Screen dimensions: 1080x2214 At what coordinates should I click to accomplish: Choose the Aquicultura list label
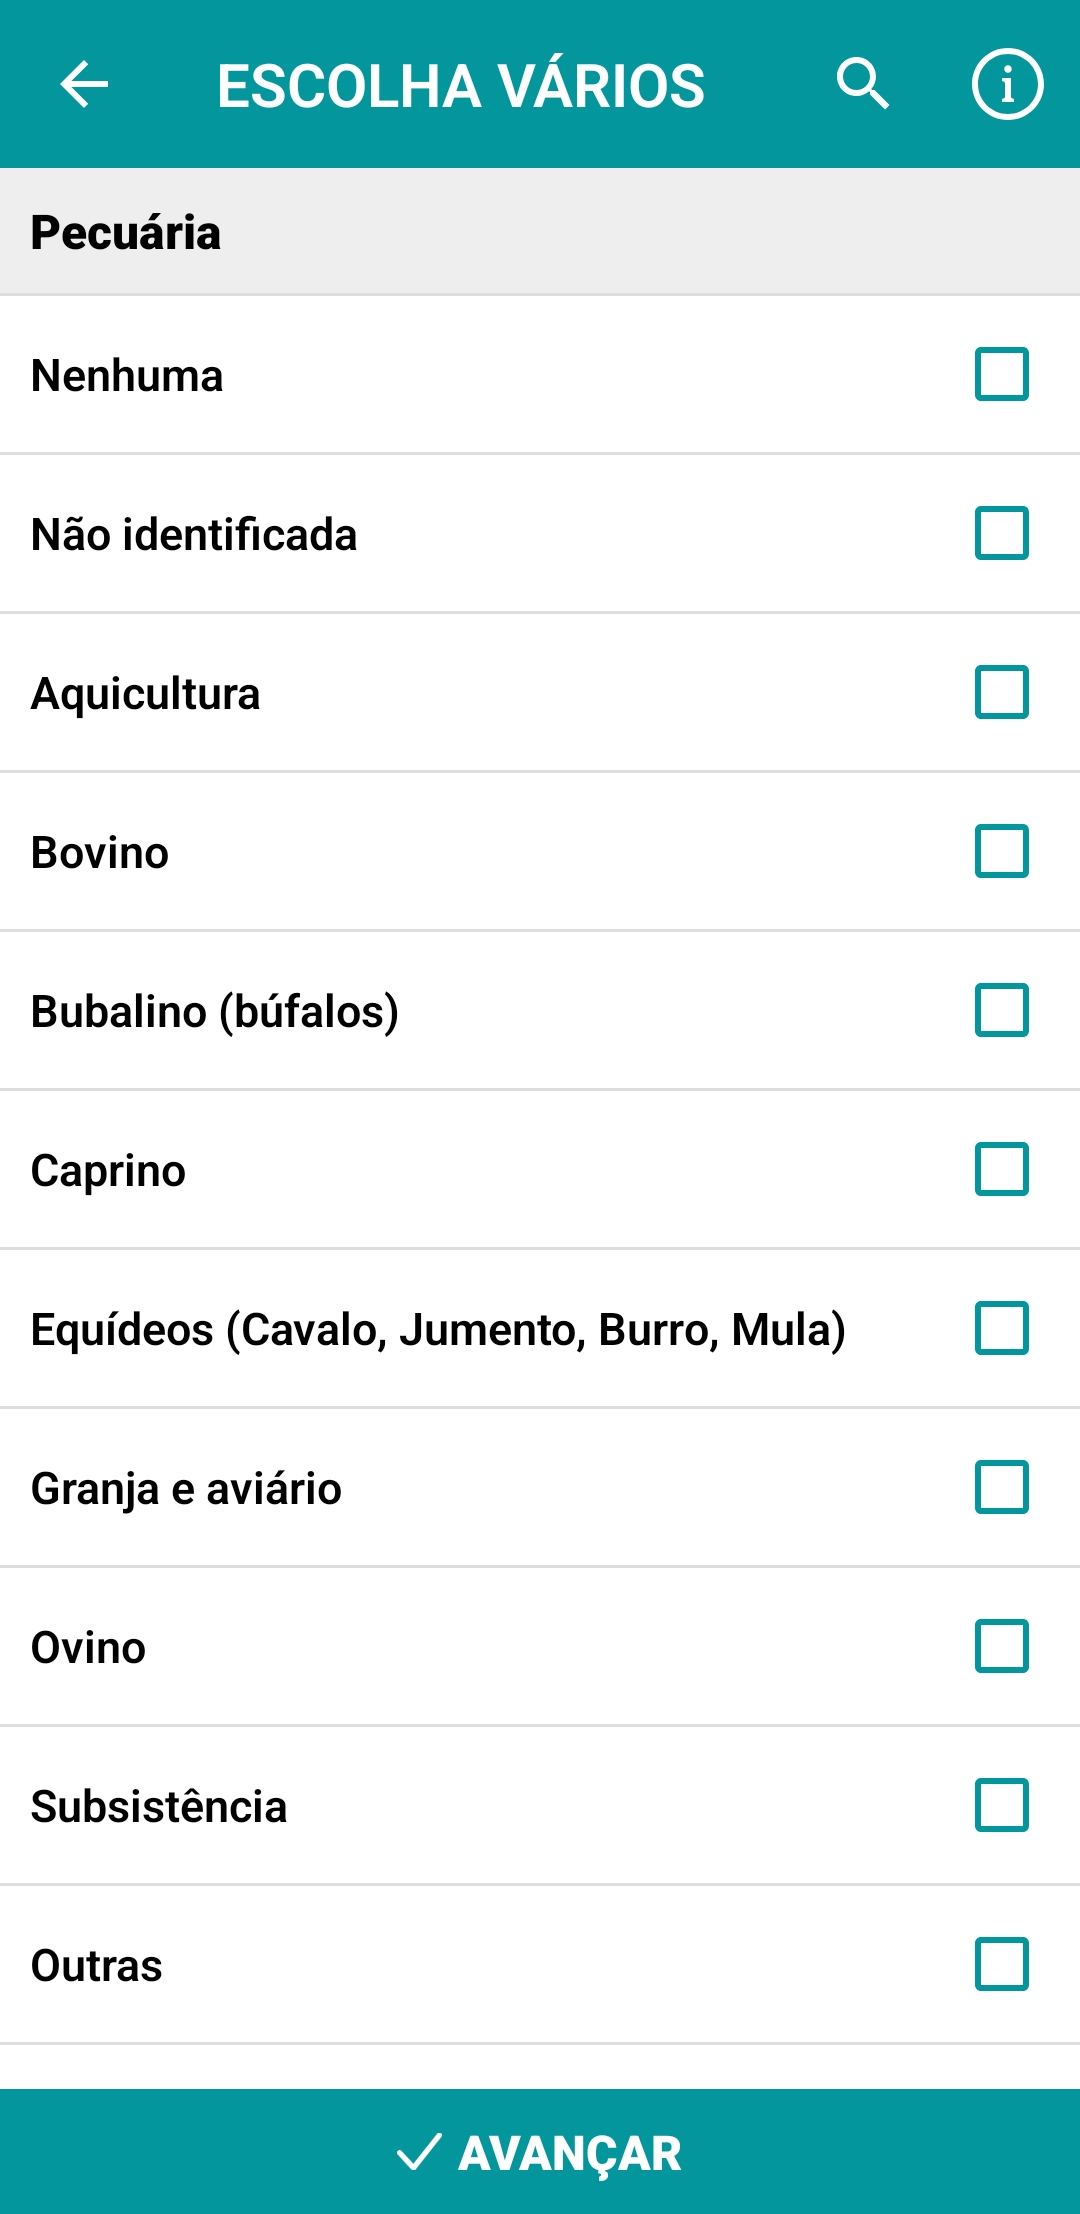146,694
